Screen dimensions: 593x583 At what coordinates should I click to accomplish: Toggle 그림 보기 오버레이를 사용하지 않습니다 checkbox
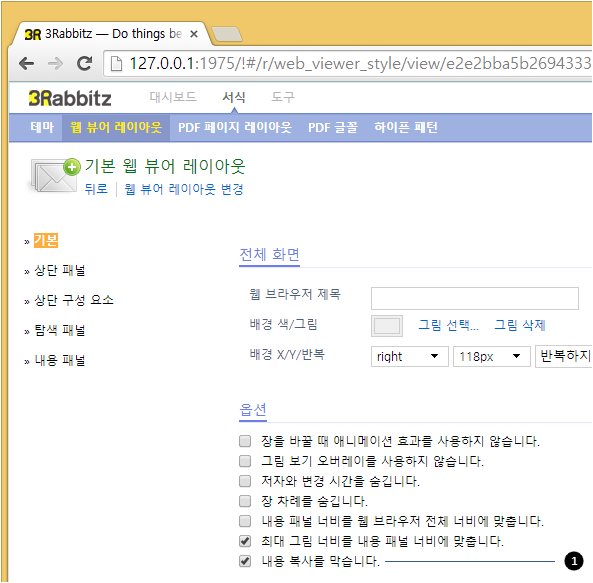245,461
